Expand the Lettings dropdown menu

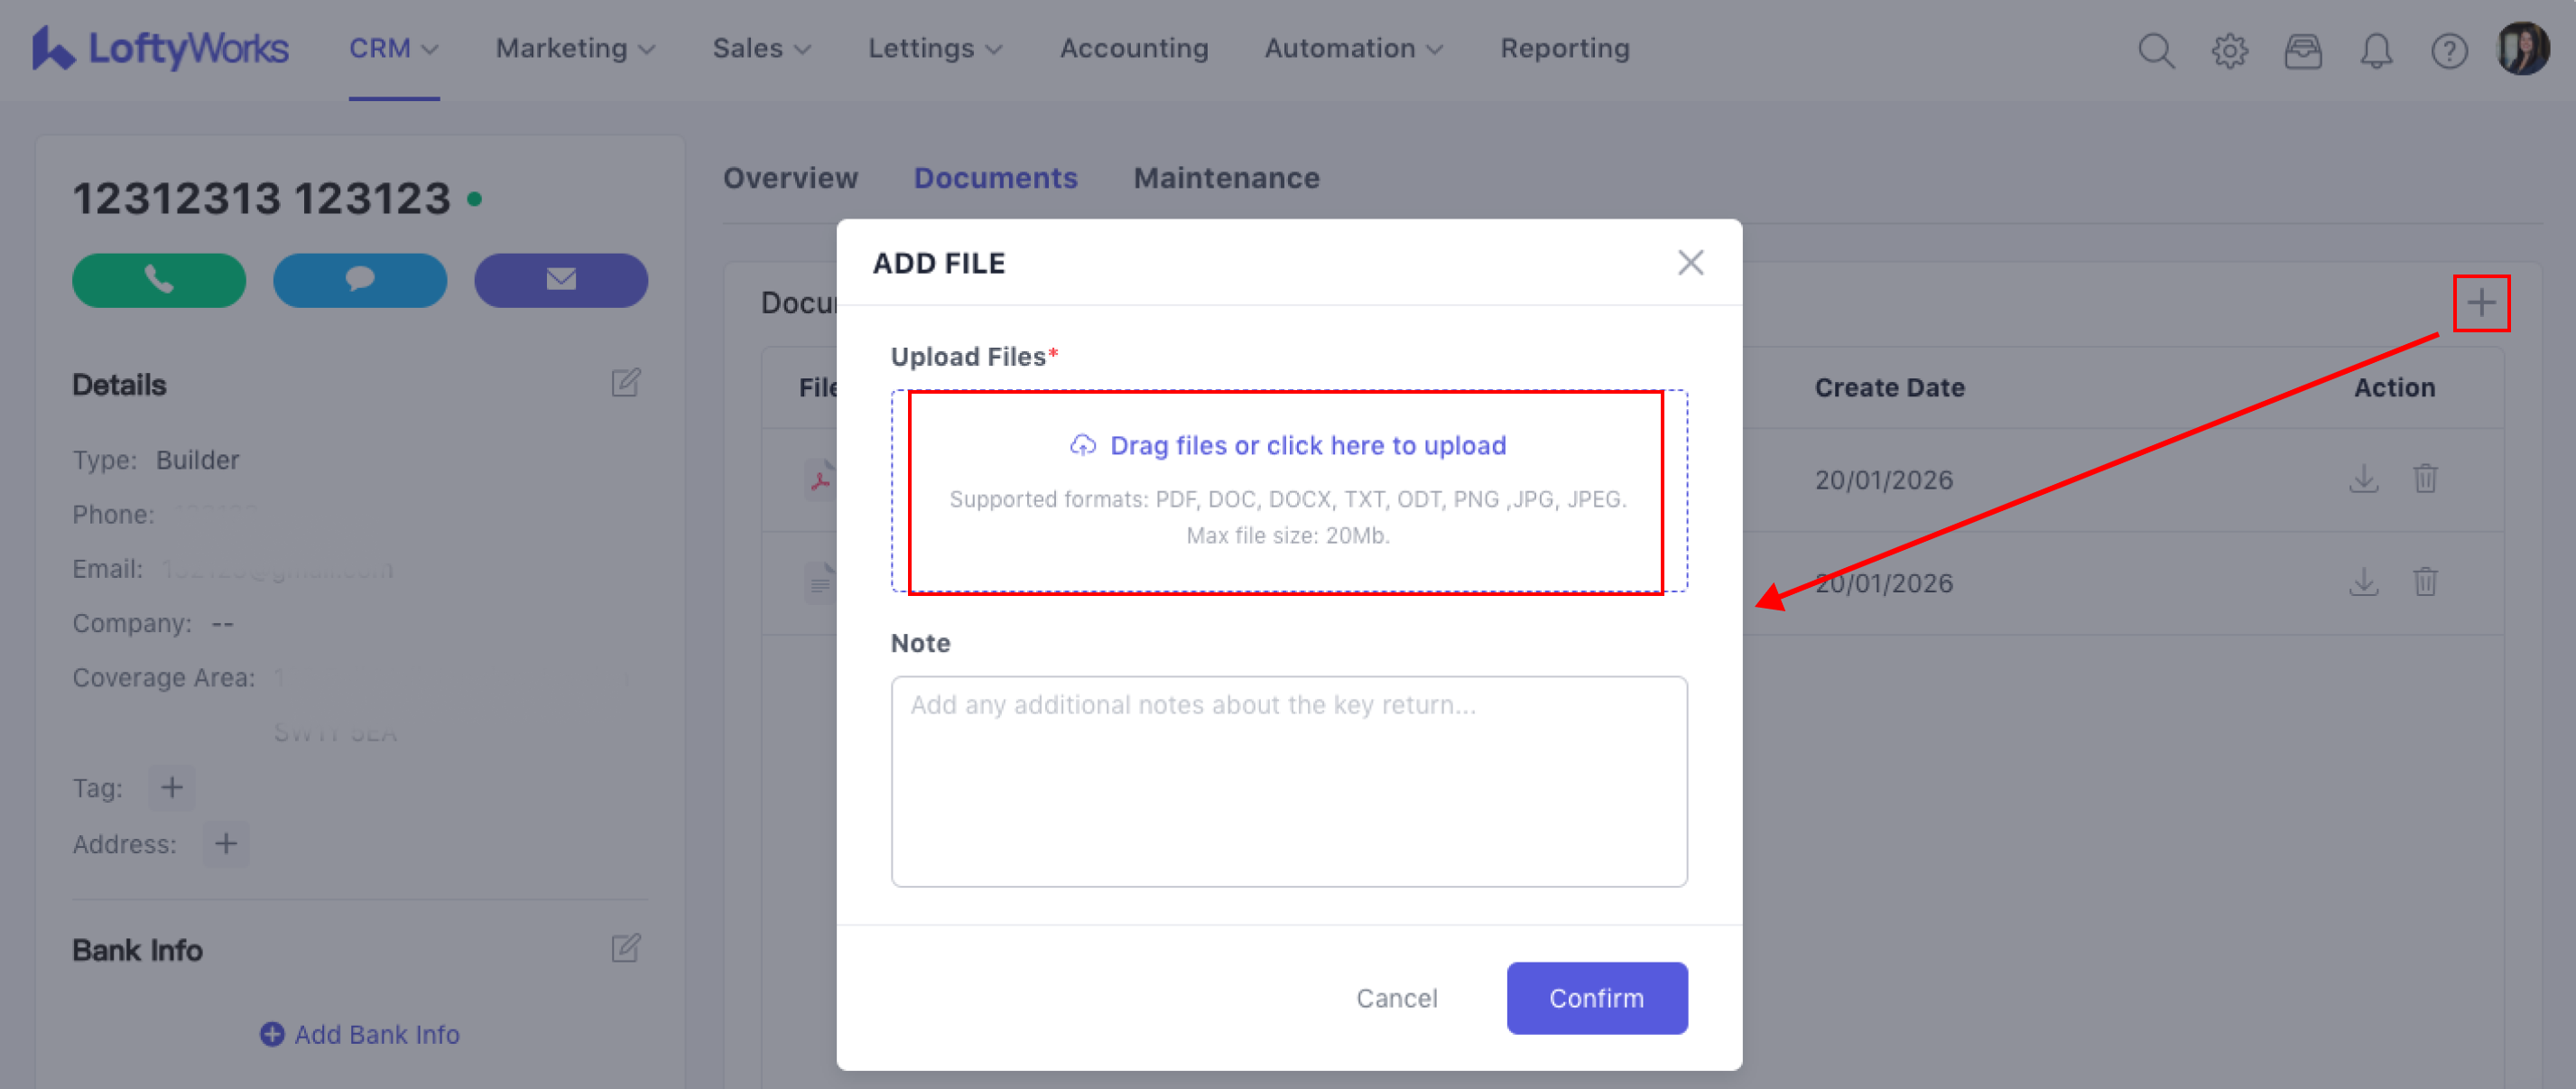coord(934,48)
